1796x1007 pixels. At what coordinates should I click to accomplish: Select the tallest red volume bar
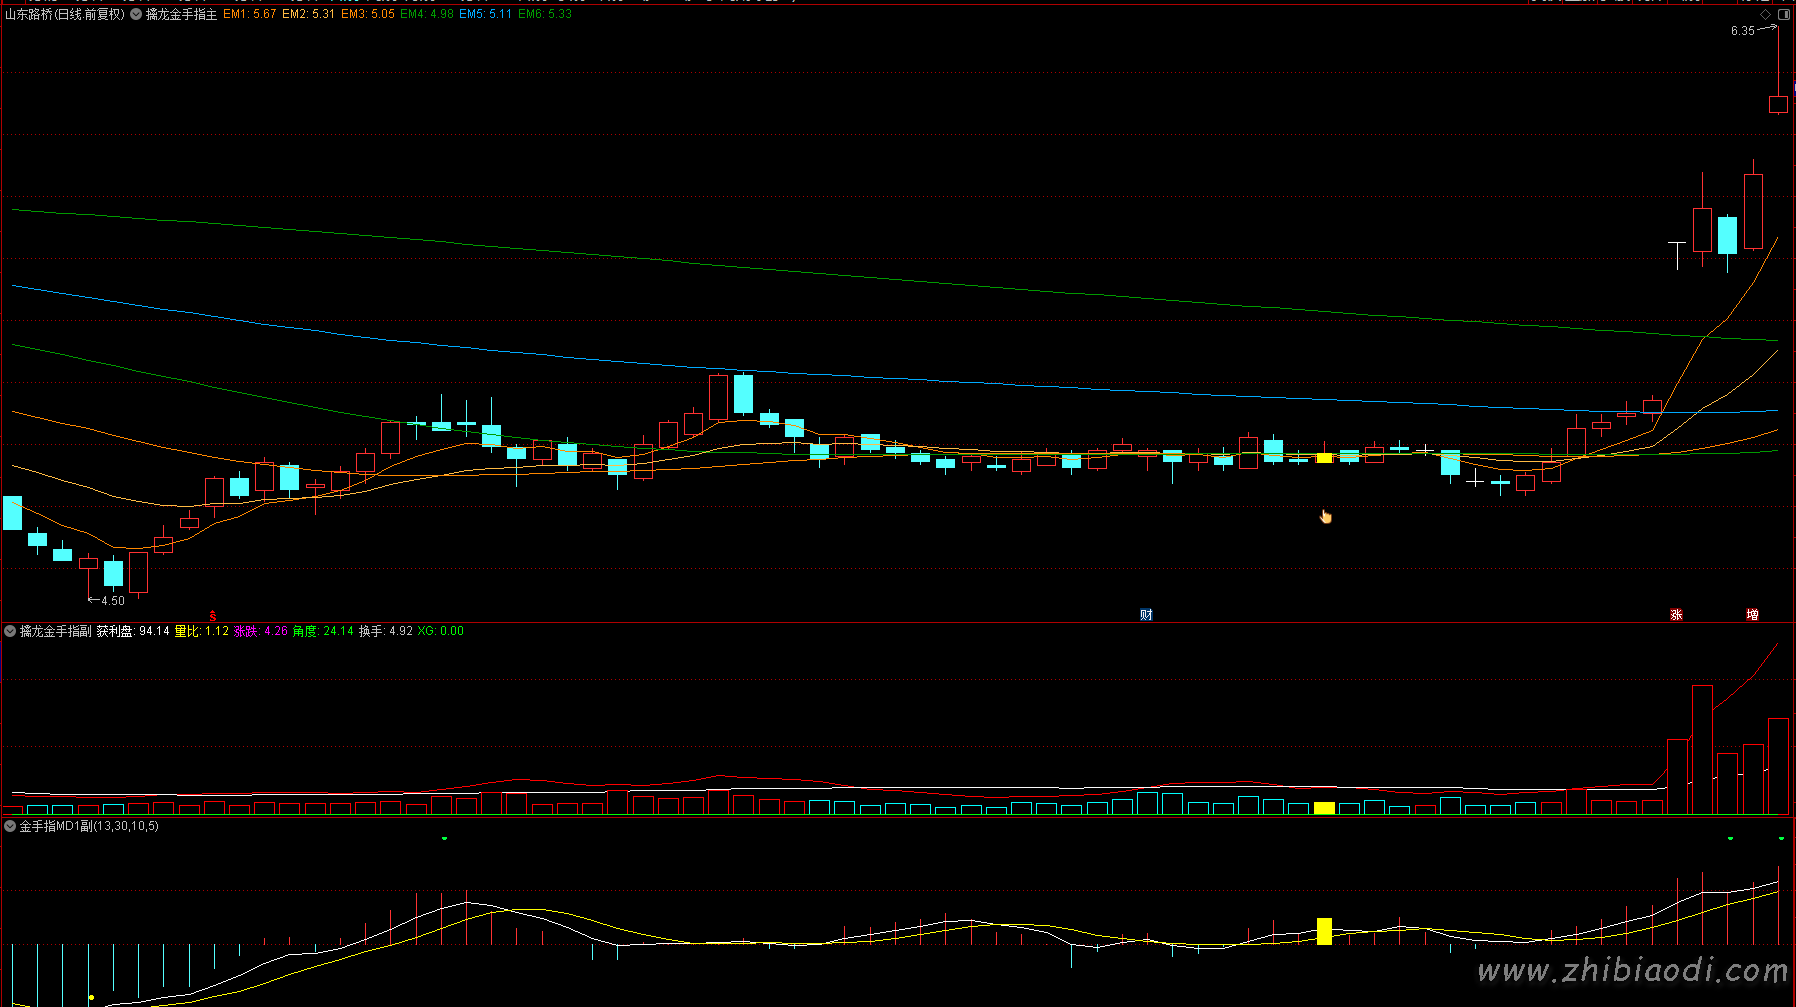(1702, 749)
